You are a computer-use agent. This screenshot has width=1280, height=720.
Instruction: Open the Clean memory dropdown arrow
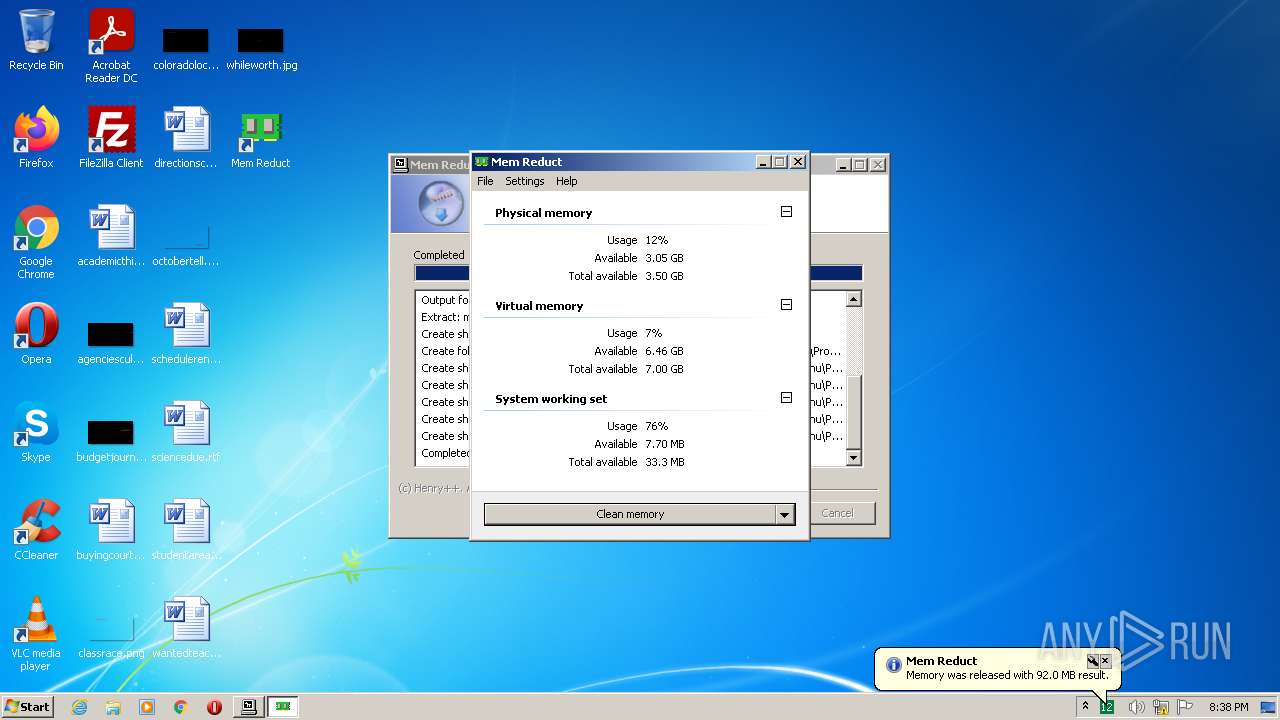point(785,514)
